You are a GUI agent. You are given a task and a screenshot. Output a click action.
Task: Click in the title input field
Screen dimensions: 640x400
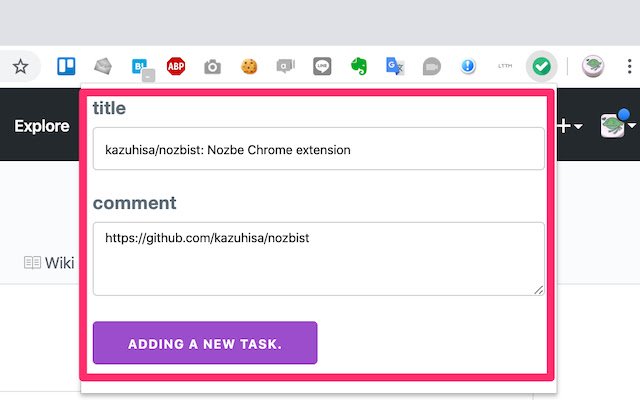point(319,149)
